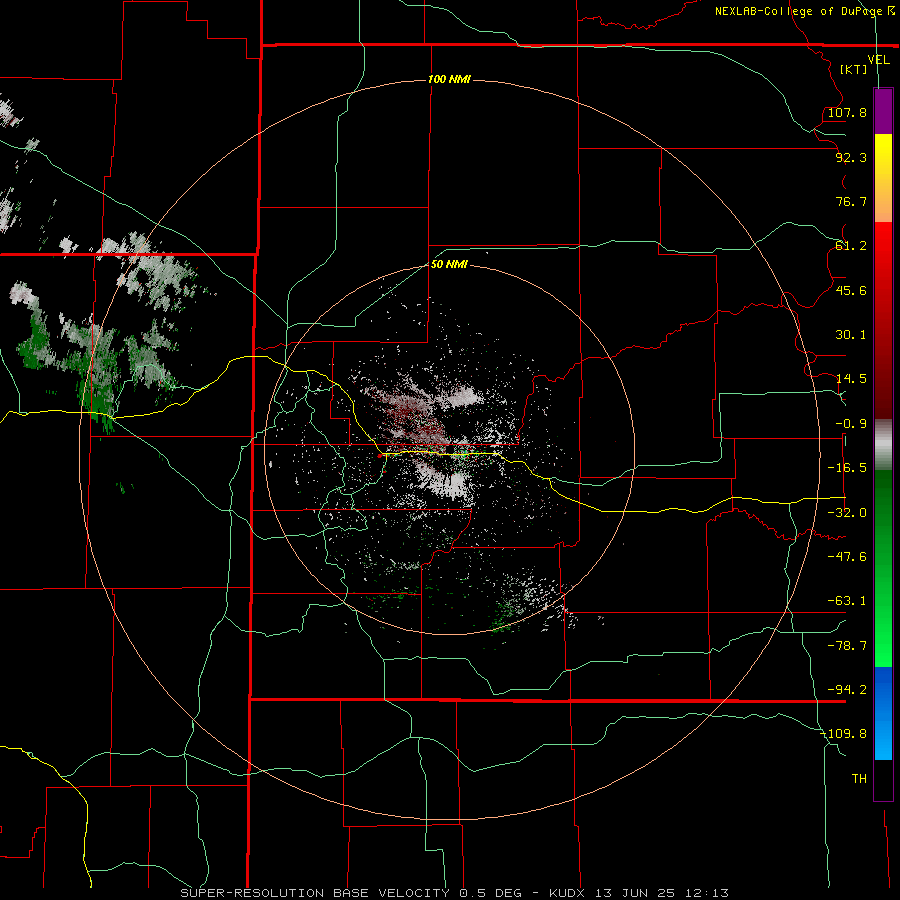Click the purple segment of the velocity colorbar
900x900 pixels.
pyautogui.click(x=883, y=112)
